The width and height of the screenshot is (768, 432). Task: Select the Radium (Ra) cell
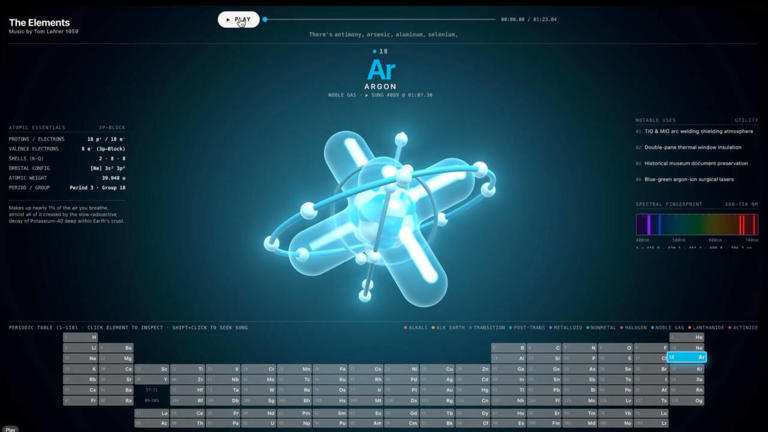pos(116,401)
